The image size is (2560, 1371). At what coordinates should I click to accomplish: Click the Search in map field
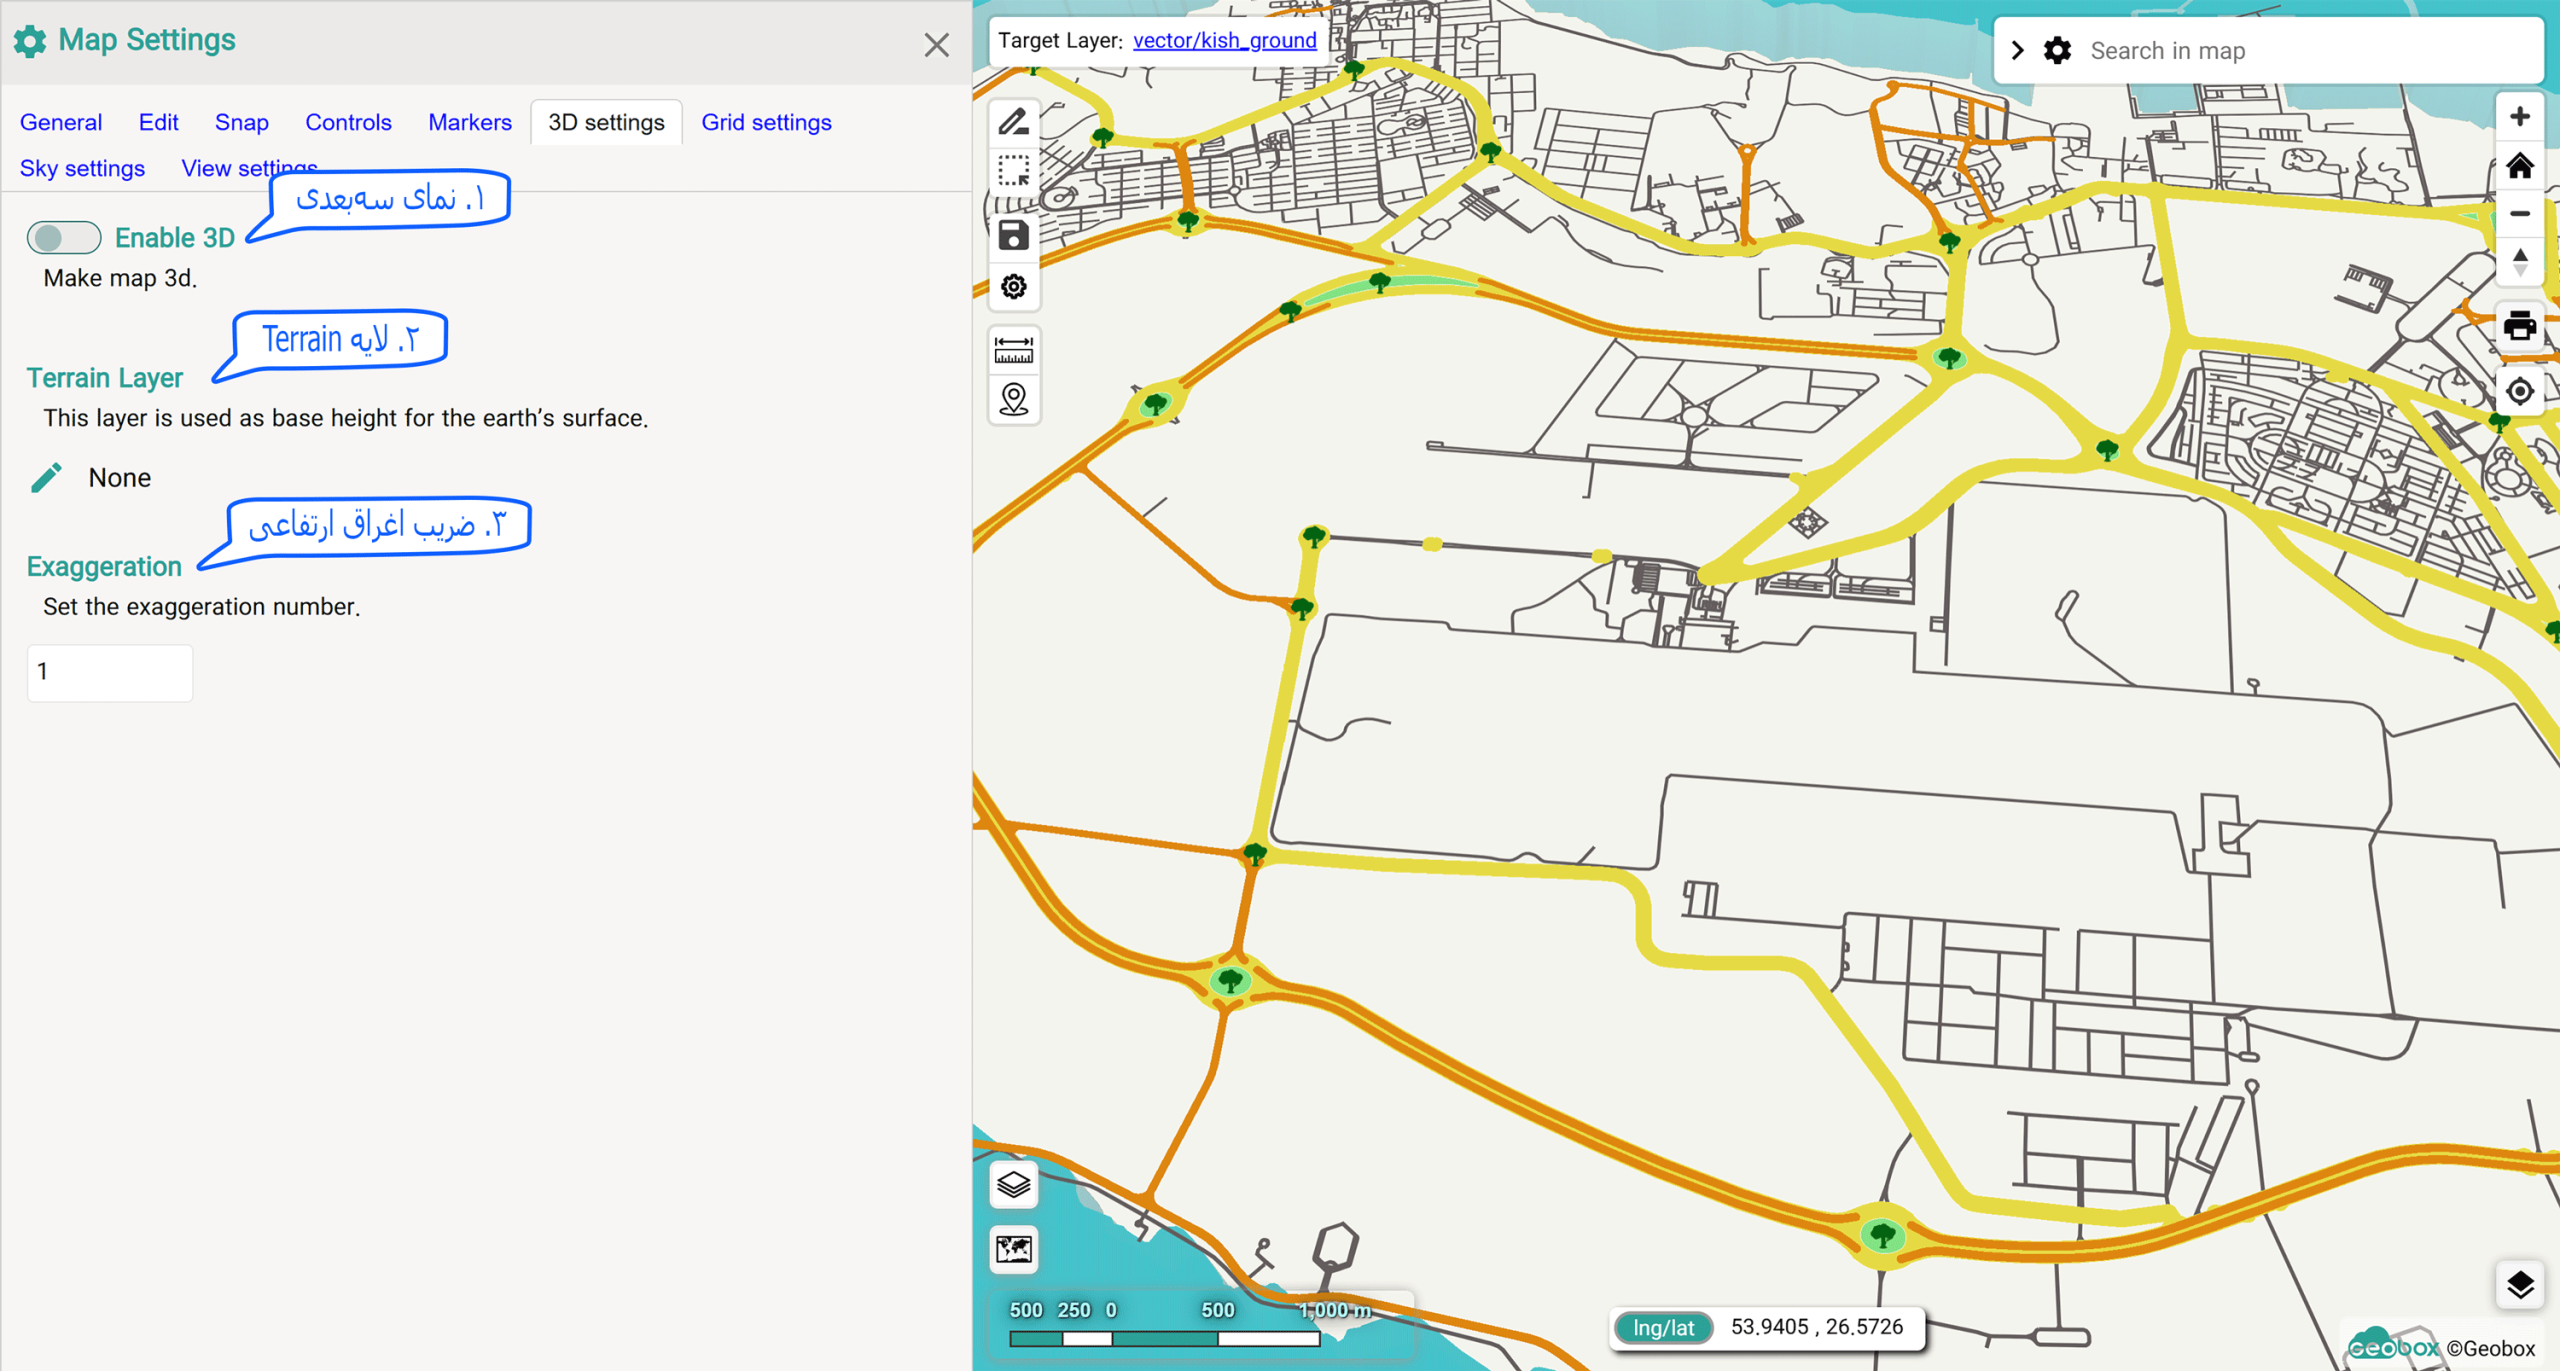(2309, 50)
